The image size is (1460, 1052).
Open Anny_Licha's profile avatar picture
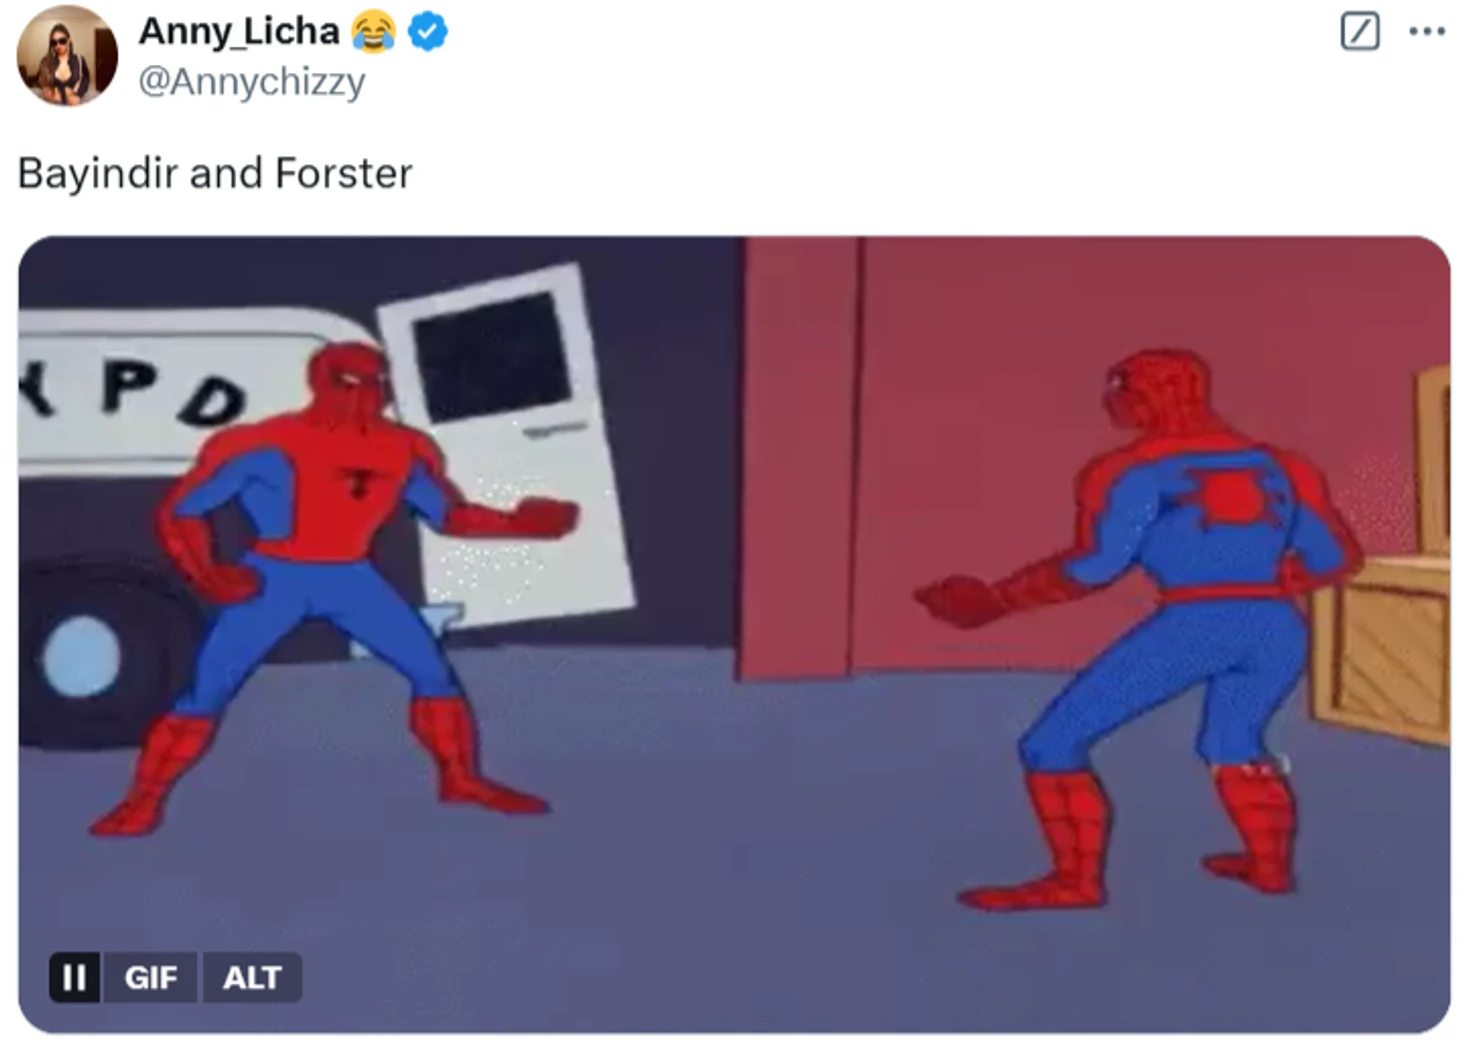[x=67, y=55]
